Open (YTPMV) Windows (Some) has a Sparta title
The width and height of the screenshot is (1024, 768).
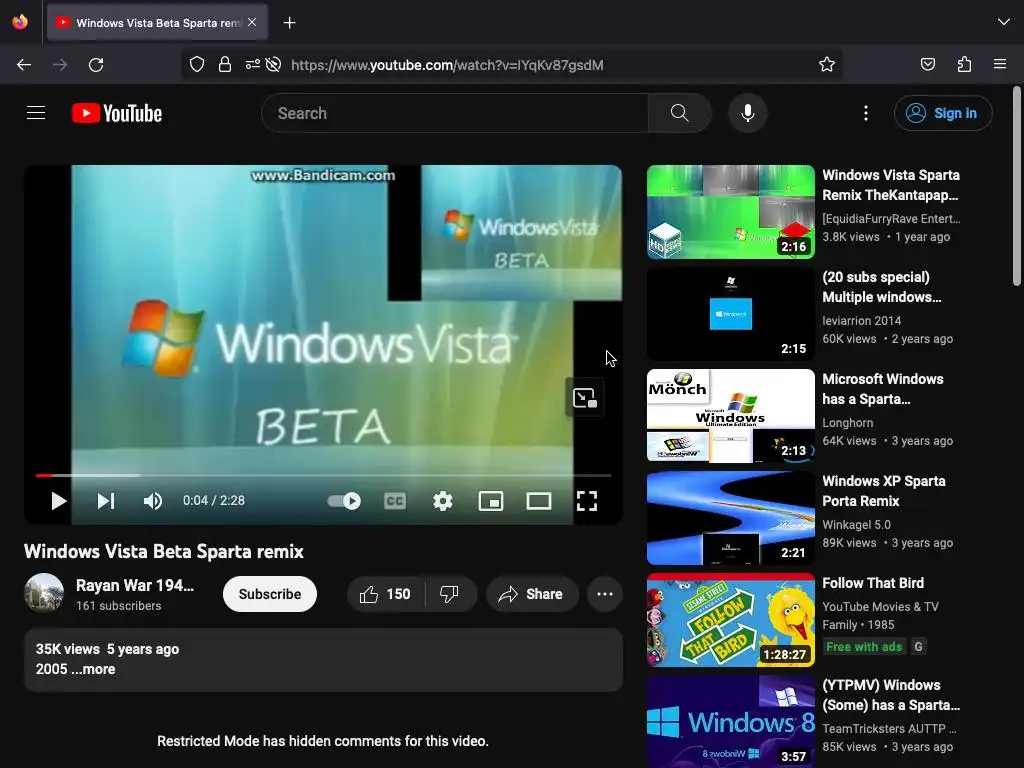pyautogui.click(x=891, y=695)
